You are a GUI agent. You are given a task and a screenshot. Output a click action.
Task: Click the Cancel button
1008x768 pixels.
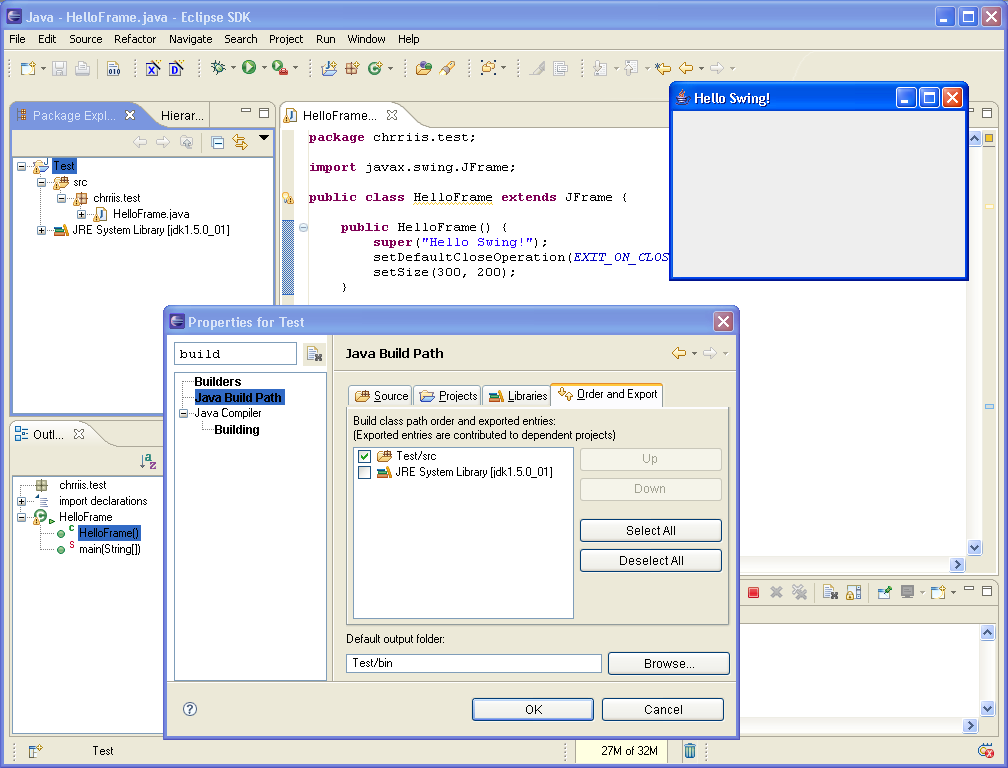663,710
